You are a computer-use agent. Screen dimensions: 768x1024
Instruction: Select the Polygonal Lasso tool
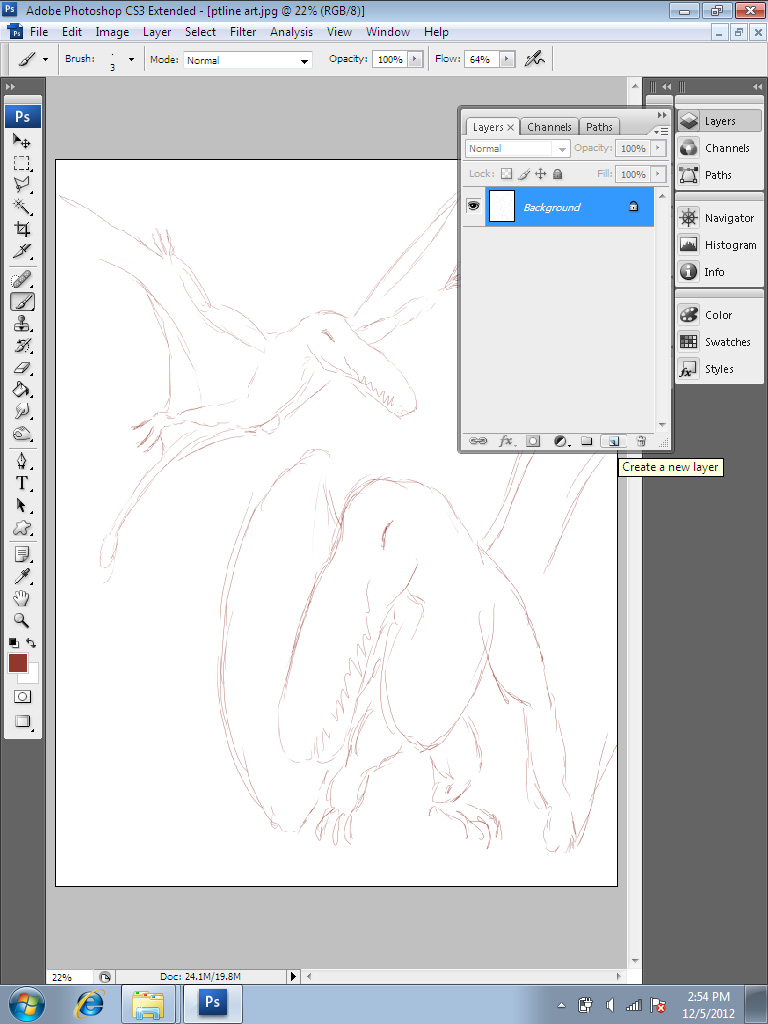[x=22, y=184]
